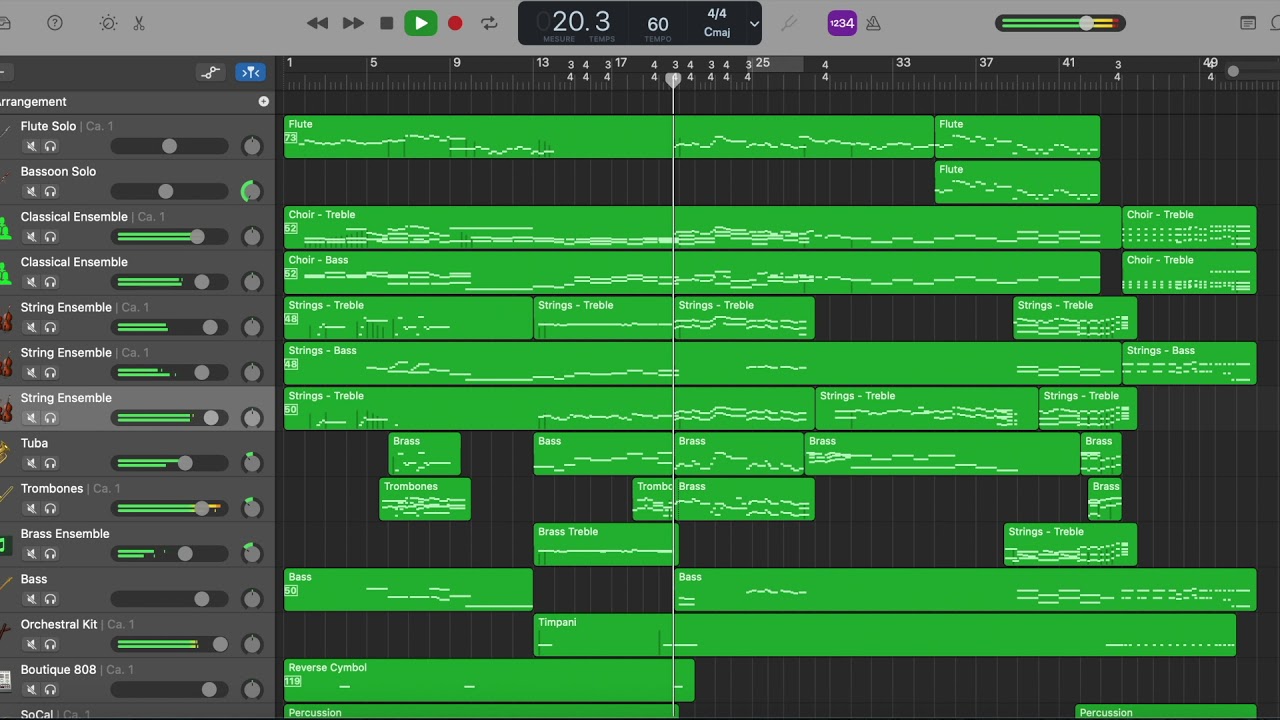Viewport: 1280px width, 720px height.
Task: Open Smart Controls dial button
Action: (108, 23)
